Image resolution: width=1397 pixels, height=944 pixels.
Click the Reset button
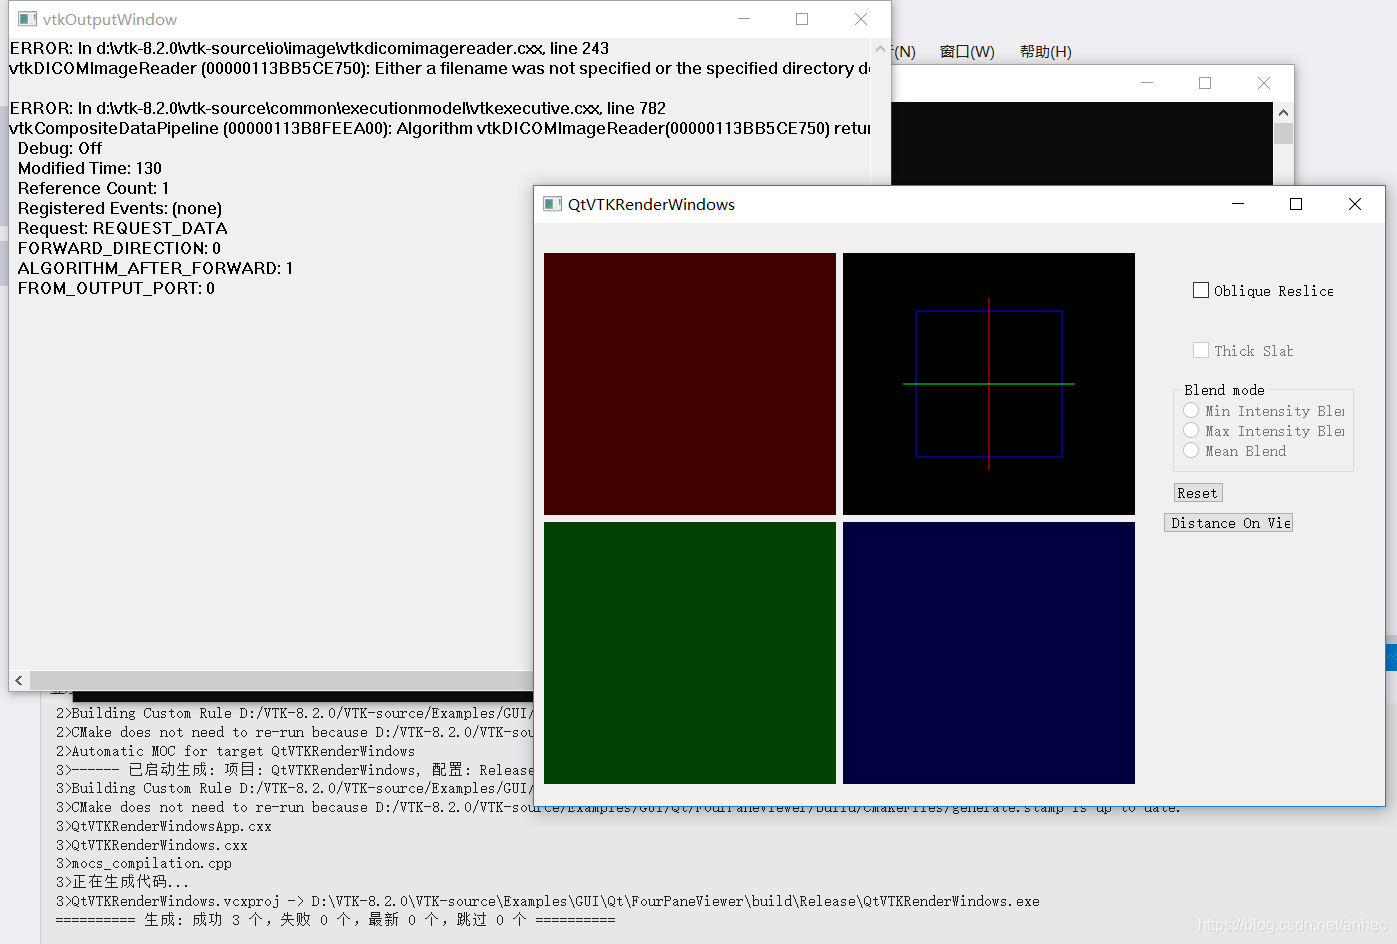click(1198, 493)
